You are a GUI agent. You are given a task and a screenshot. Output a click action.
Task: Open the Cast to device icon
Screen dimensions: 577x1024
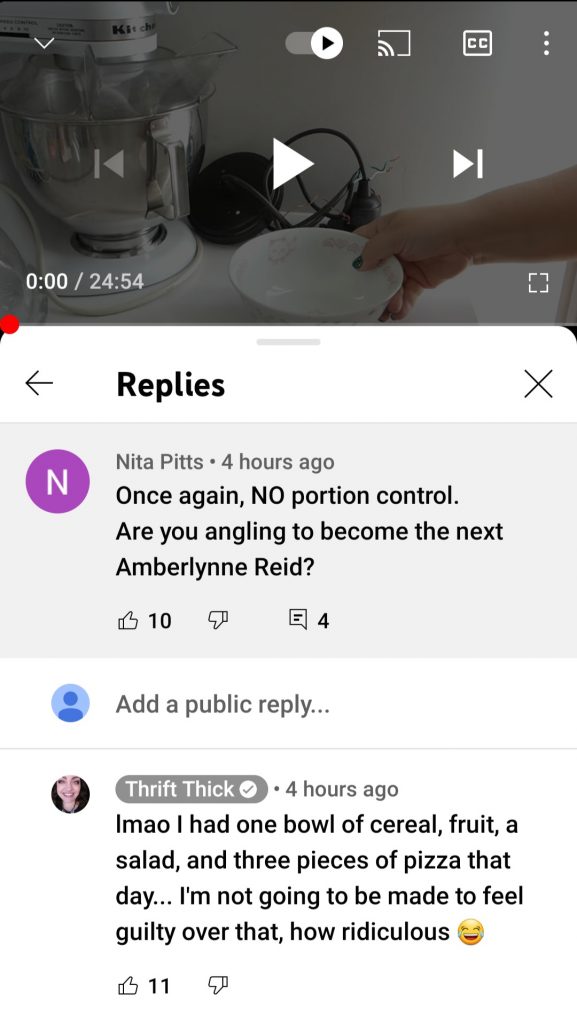click(394, 43)
